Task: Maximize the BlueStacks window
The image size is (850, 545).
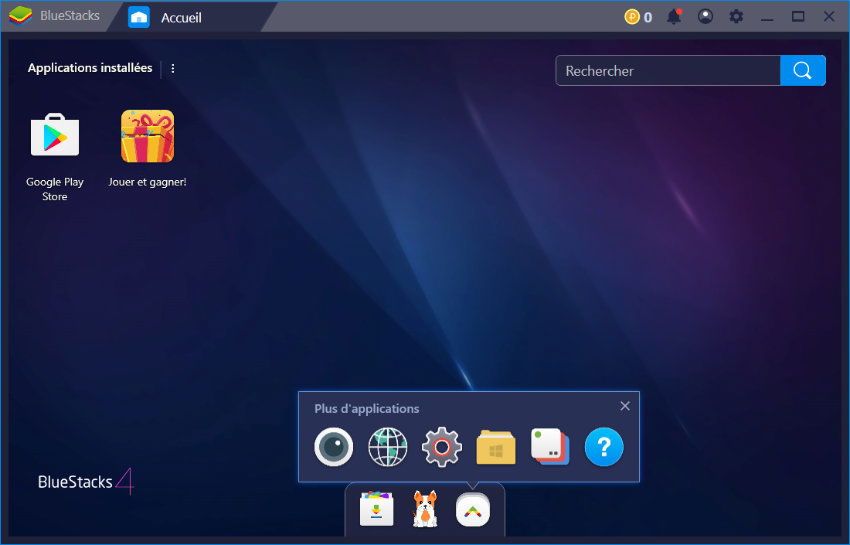Action: click(798, 16)
